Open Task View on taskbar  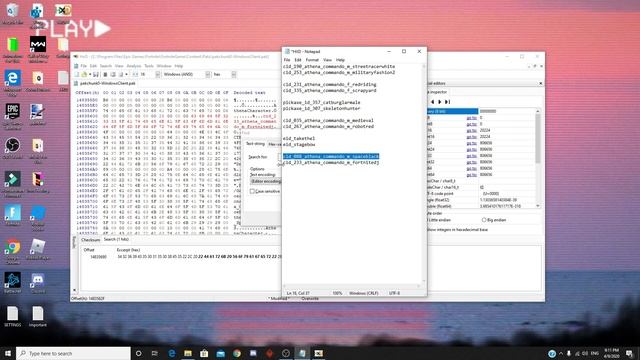[x=155, y=353]
